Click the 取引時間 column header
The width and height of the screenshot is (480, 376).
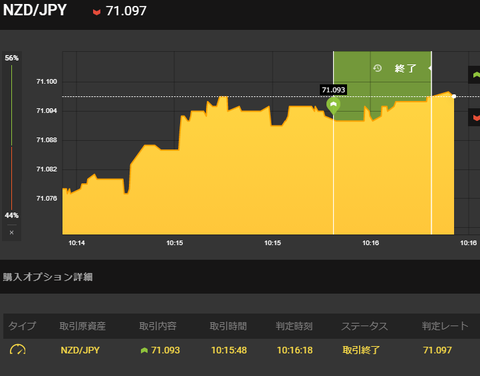[x=228, y=326]
